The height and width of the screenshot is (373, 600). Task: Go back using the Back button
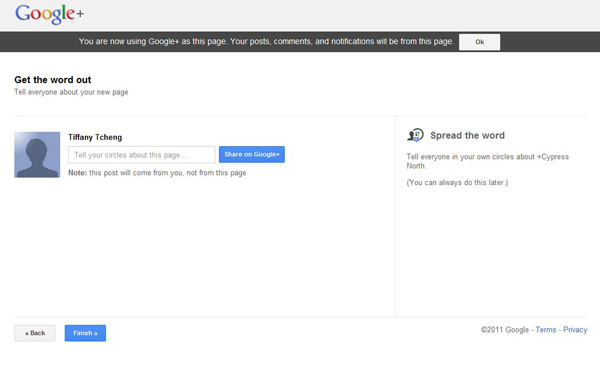click(x=35, y=333)
